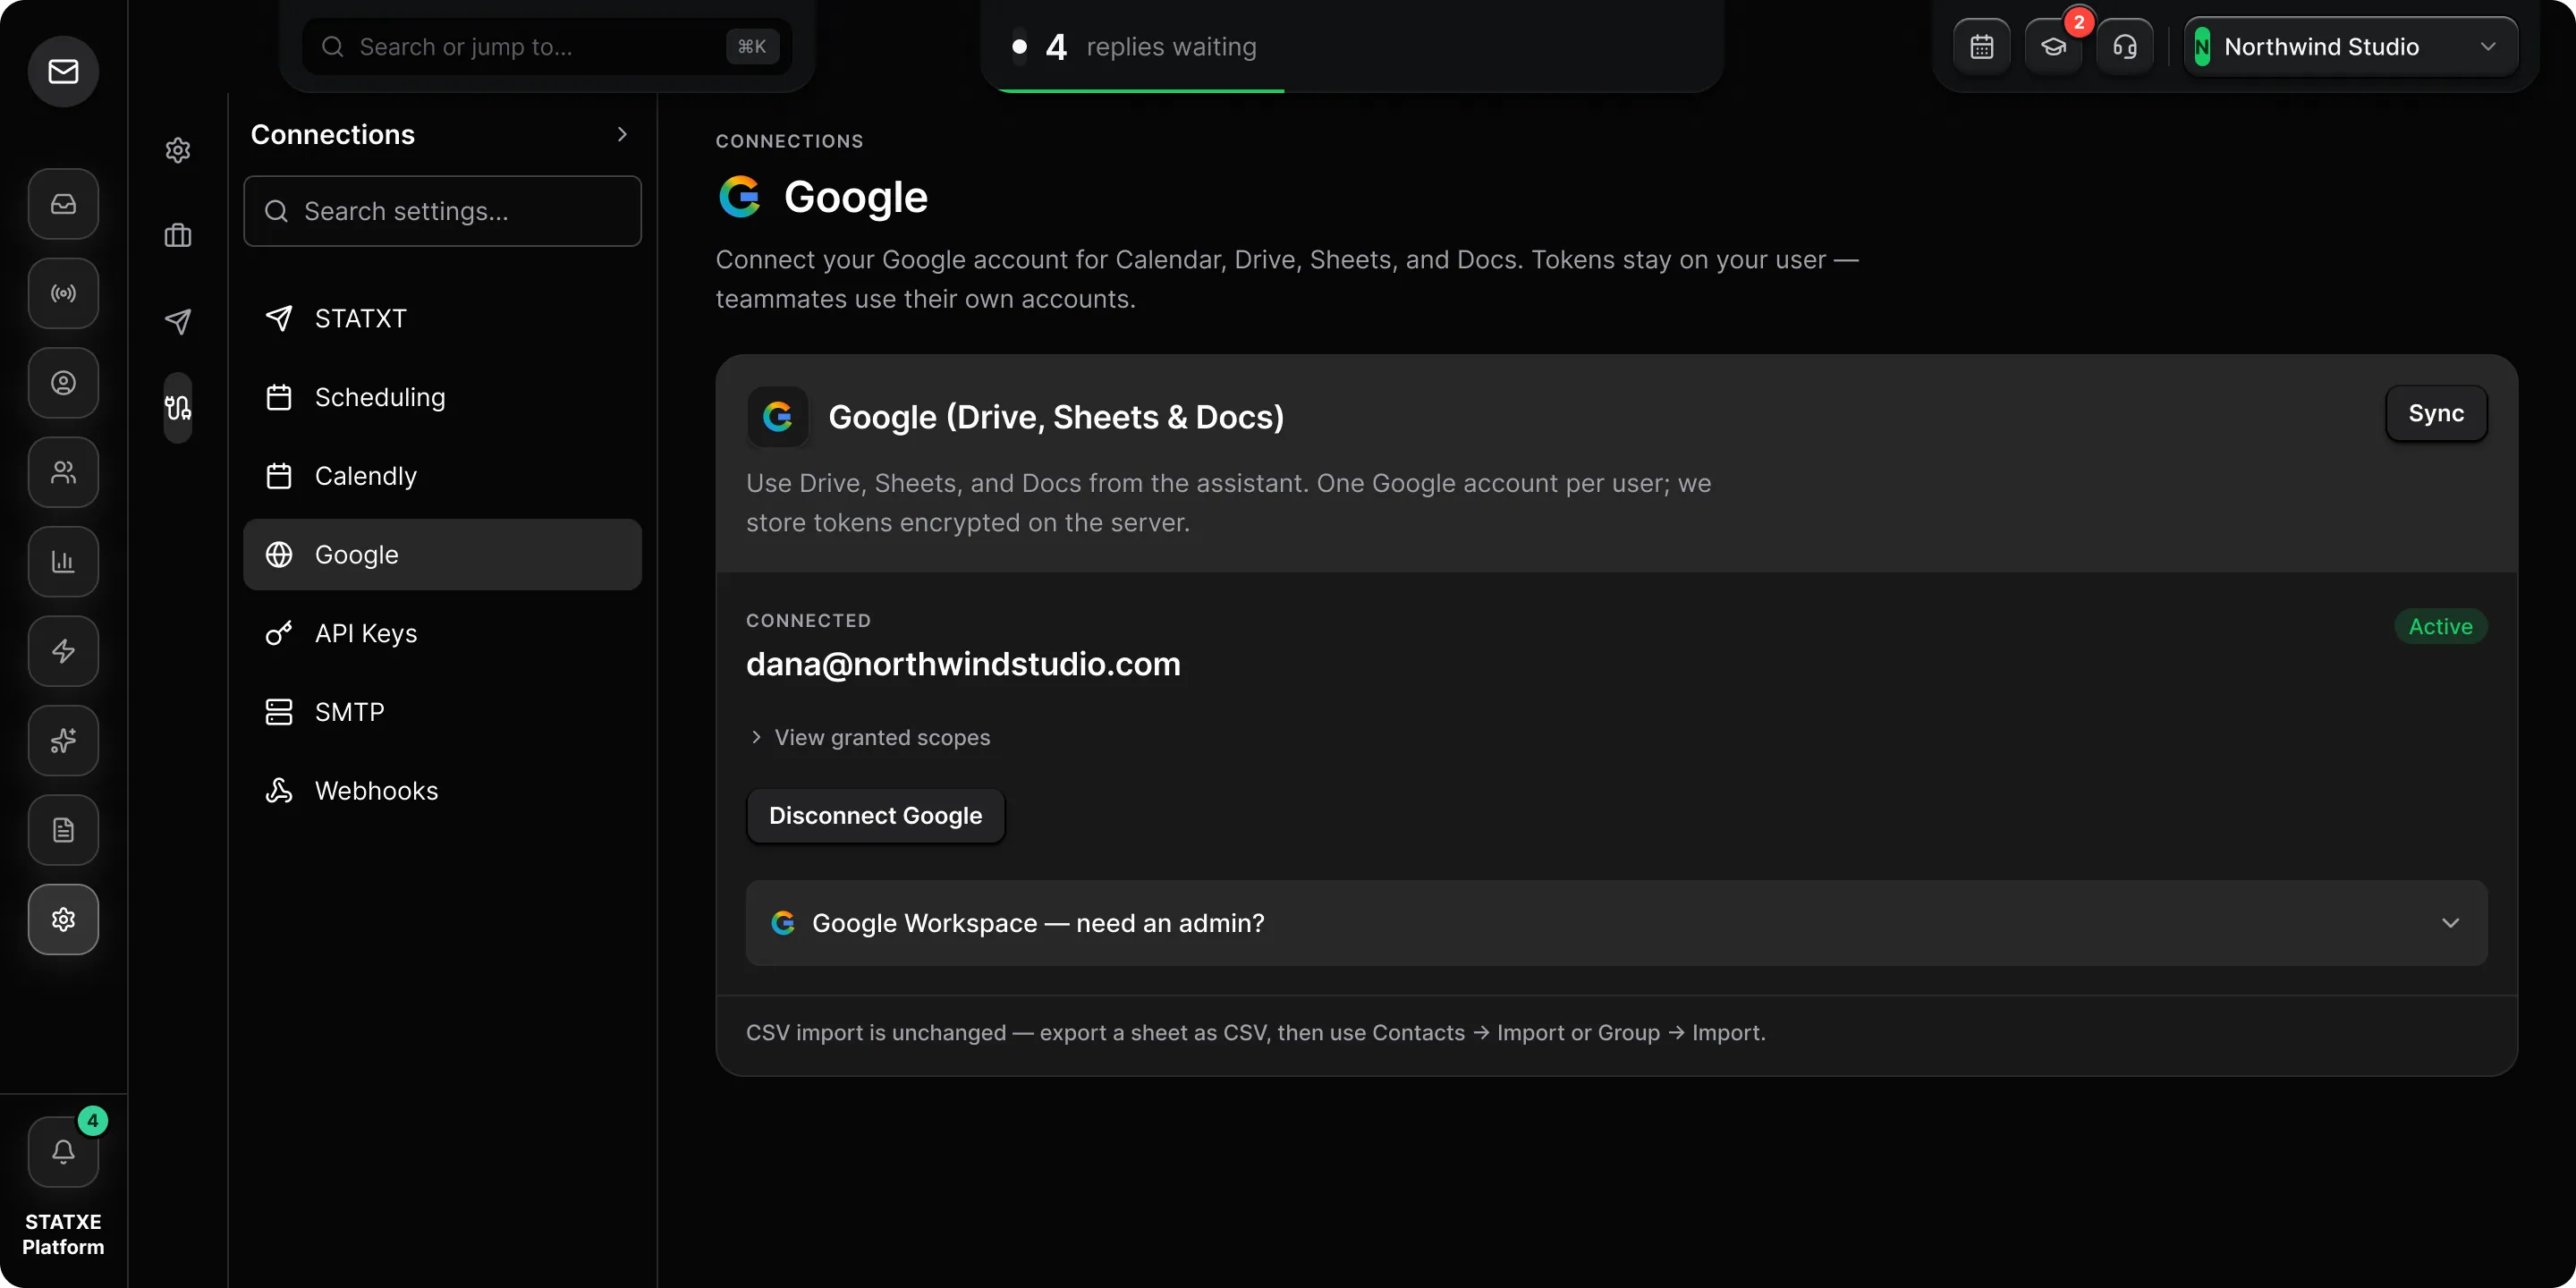Open the lightning bolt automations icon
This screenshot has width=2576, height=1288.
point(63,651)
